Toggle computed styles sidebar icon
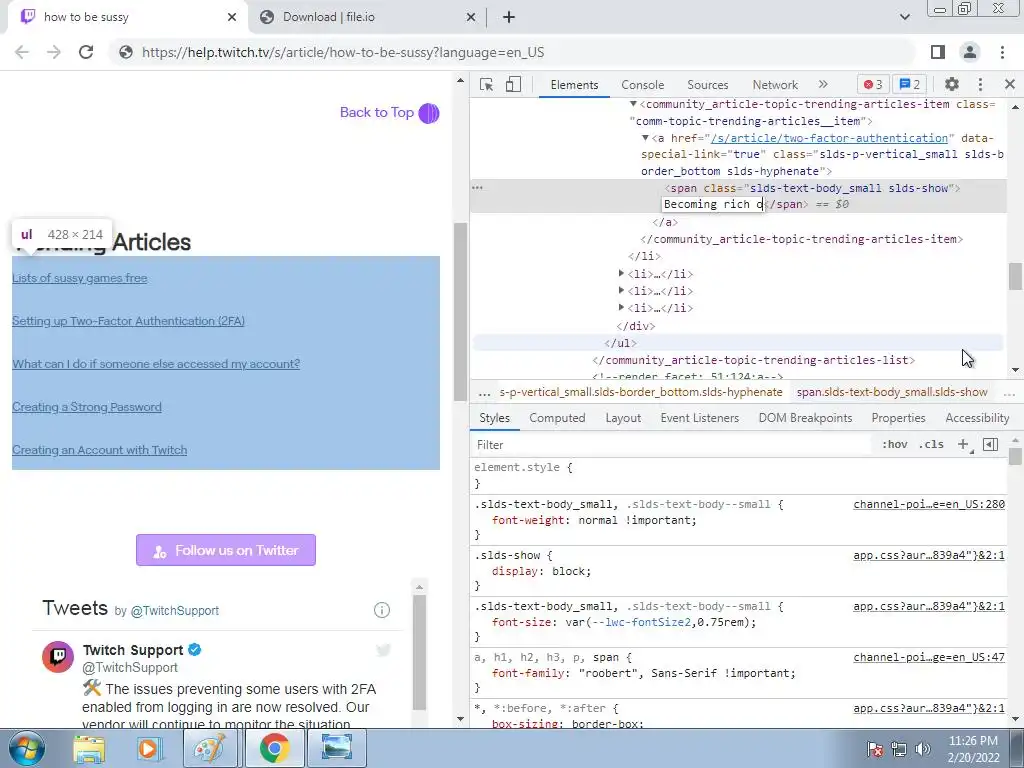Viewport: 1024px width, 768px height. coord(991,445)
